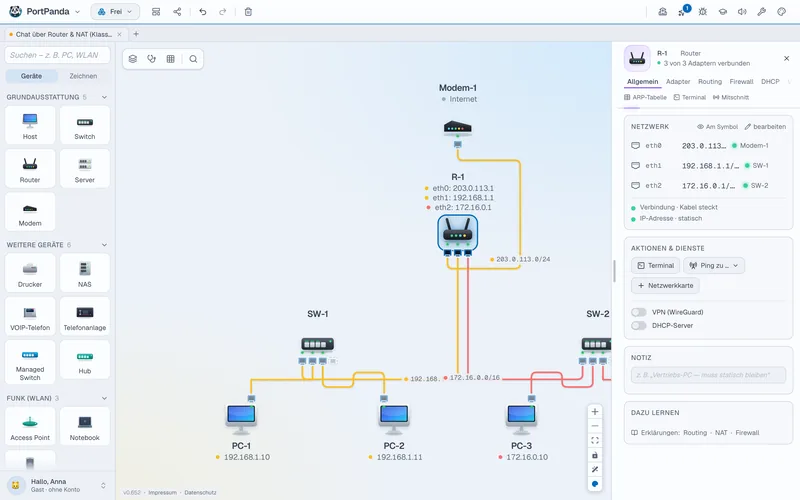This screenshot has width=800, height=500.
Task: Expand the Hallo, Anna account menu
Action: (x=57, y=485)
